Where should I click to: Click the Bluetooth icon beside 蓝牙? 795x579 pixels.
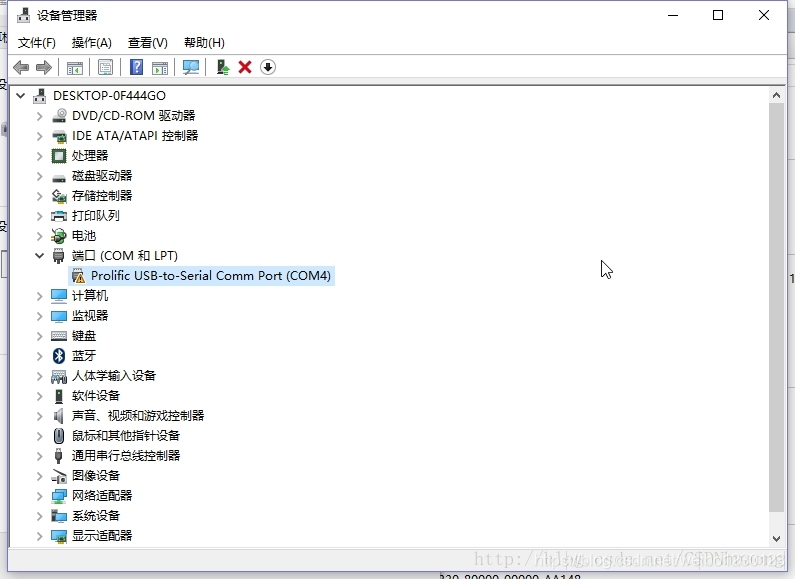coord(59,356)
